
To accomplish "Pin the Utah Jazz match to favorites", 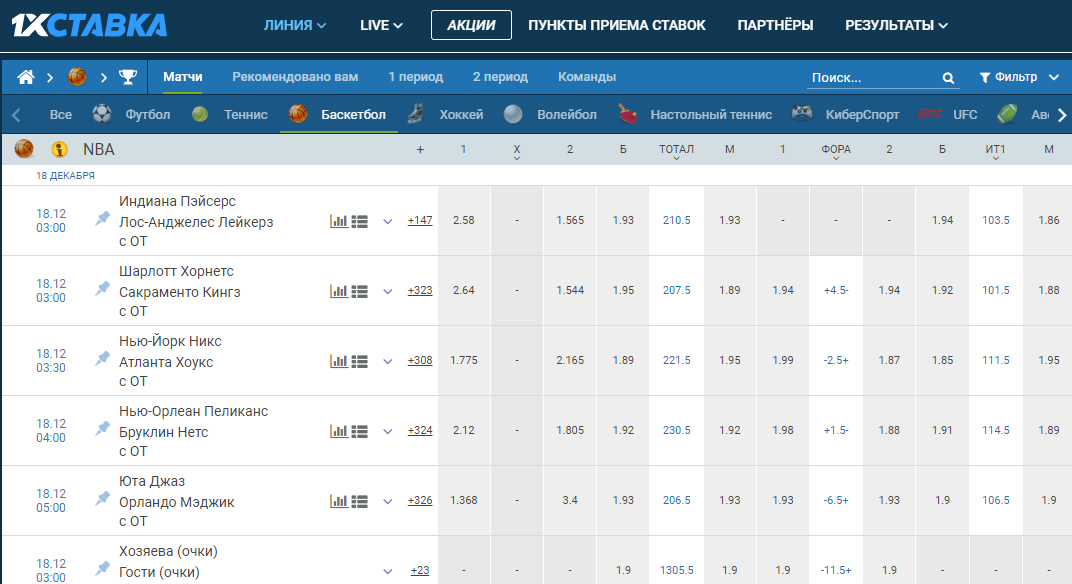I will pos(102,499).
